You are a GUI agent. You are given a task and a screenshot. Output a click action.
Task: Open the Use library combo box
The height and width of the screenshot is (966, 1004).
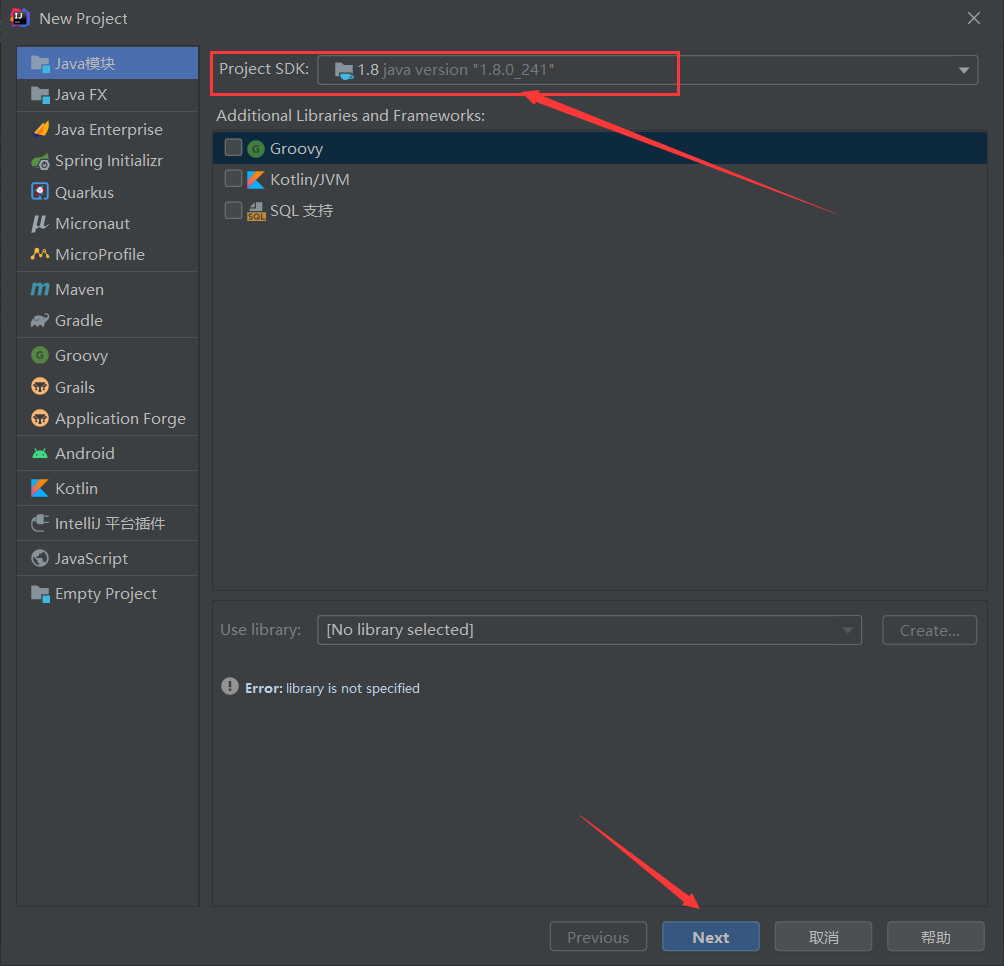tap(589, 630)
